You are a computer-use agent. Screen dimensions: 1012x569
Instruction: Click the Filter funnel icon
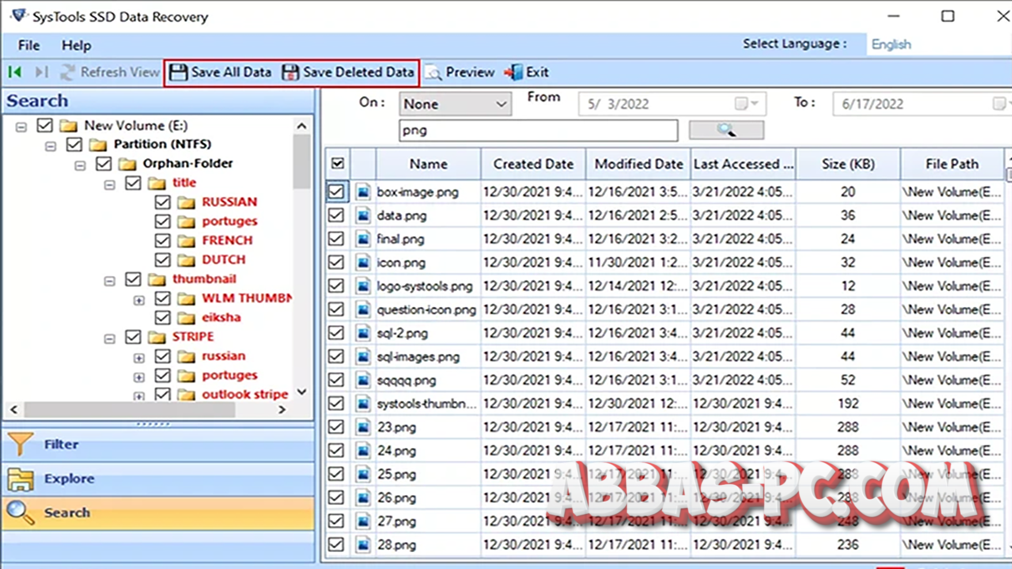click(x=21, y=444)
